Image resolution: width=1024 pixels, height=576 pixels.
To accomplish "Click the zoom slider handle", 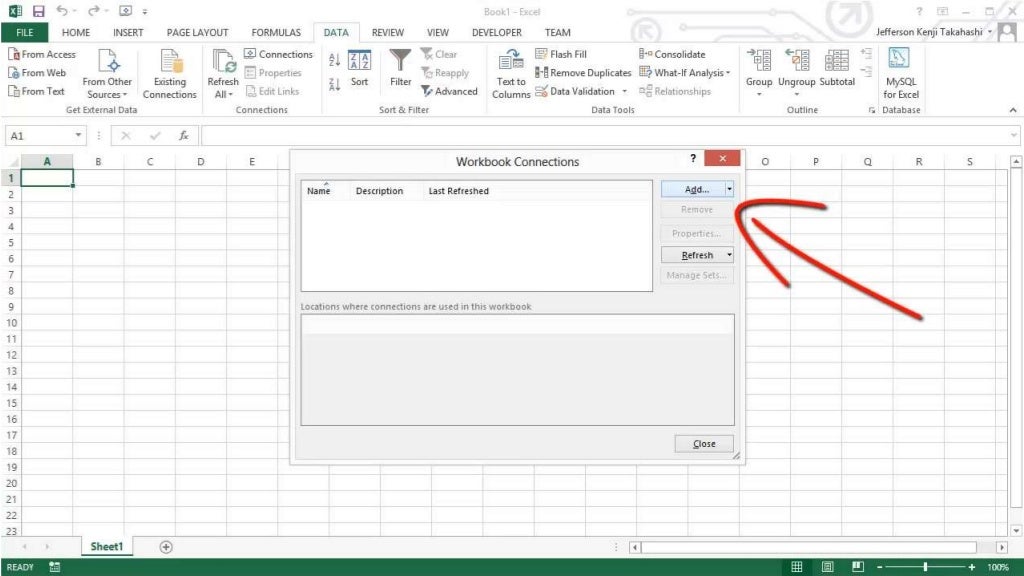I will point(926,567).
